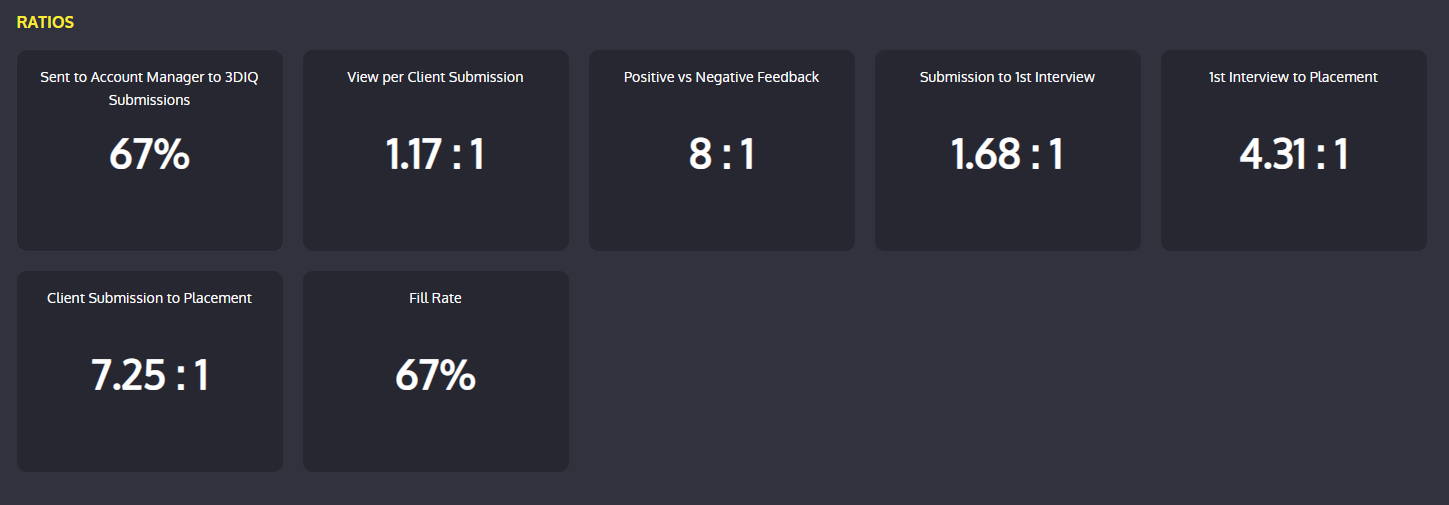This screenshot has height=505, width=1449.
Task: Click the 4.31 : 1 ratio value
Action: point(1294,154)
